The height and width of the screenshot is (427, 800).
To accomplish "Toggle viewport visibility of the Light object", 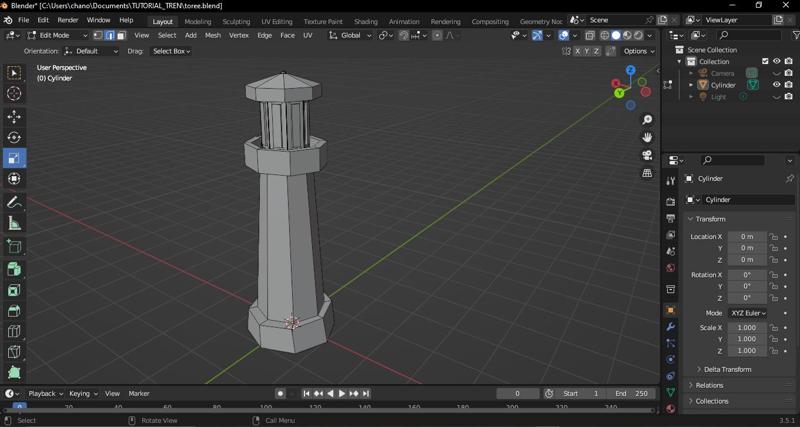I will (x=776, y=97).
